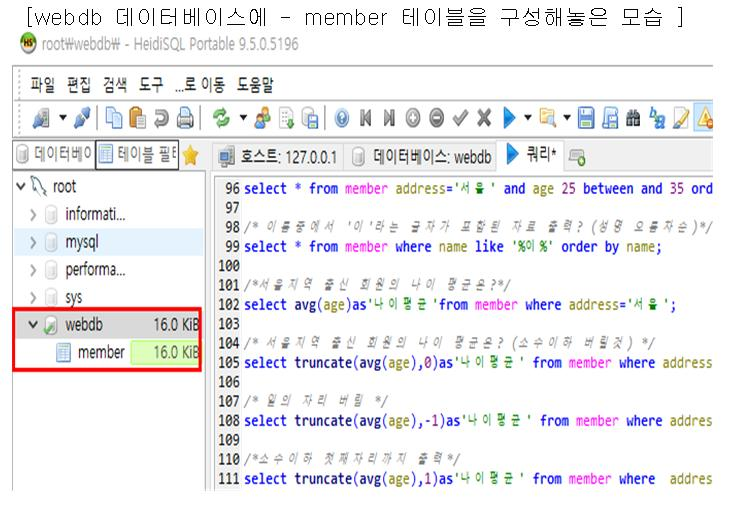
Task: Open the 파일 menu
Action: pyautogui.click(x=42, y=85)
